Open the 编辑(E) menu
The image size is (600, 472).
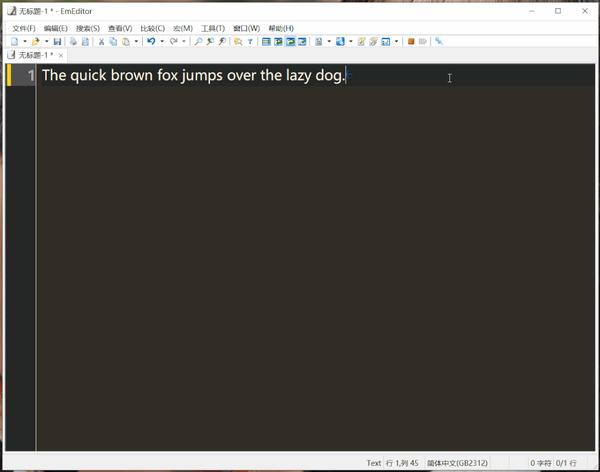pyautogui.click(x=56, y=28)
